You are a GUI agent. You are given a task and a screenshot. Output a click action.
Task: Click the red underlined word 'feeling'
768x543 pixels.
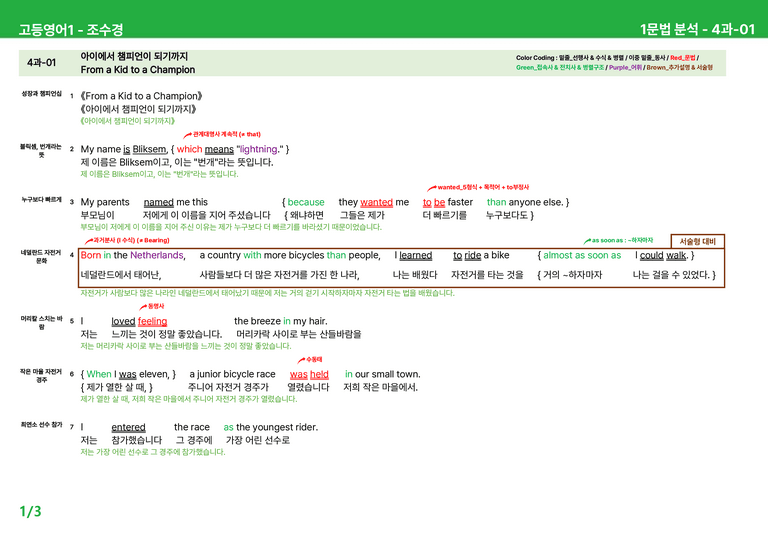coord(152,321)
